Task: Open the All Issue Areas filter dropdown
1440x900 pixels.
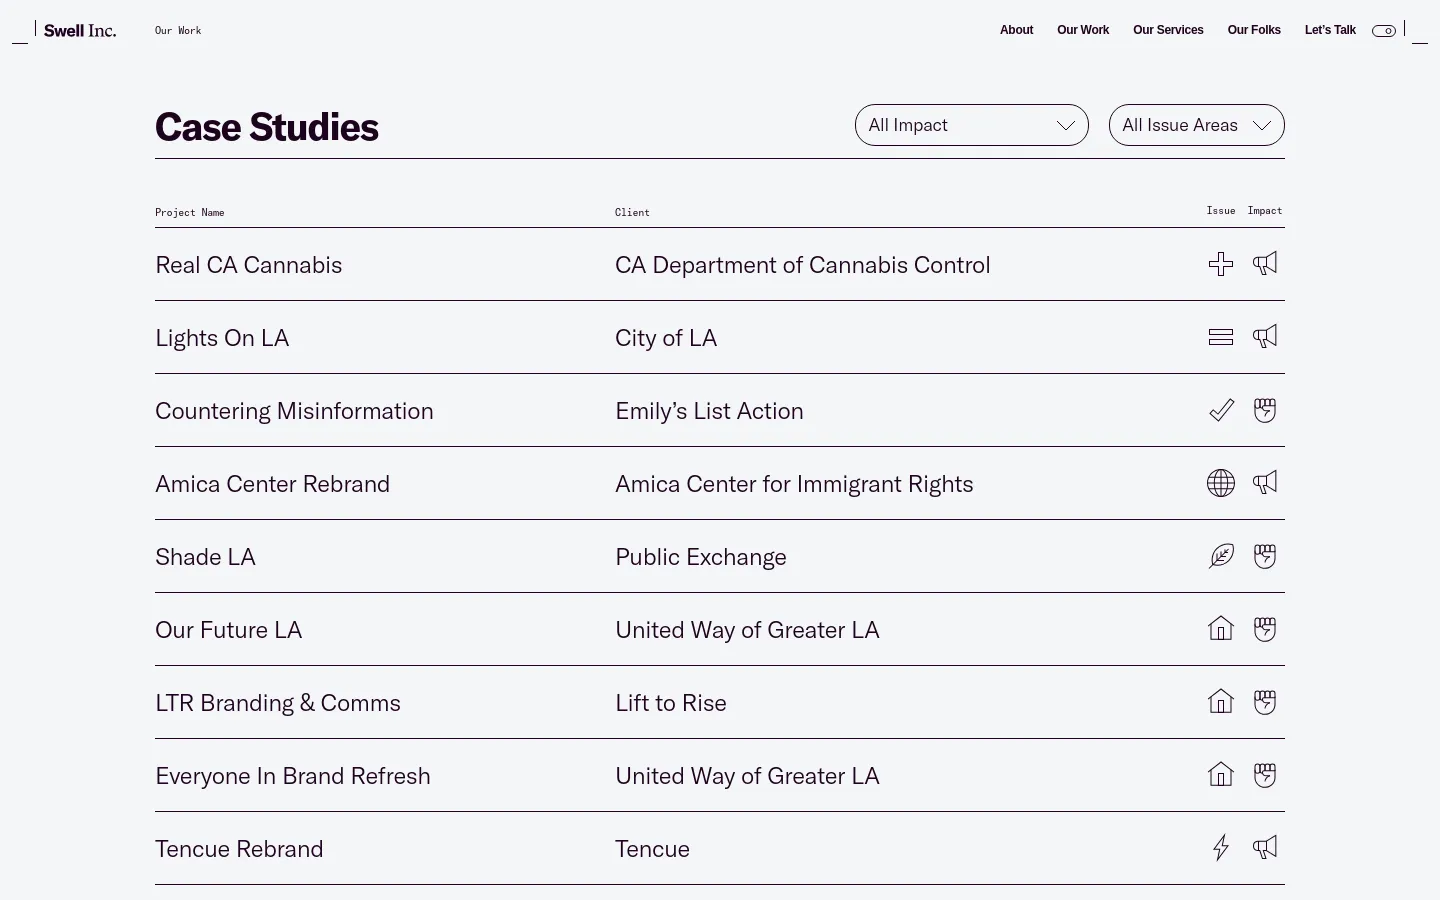Action: pyautogui.click(x=1197, y=125)
